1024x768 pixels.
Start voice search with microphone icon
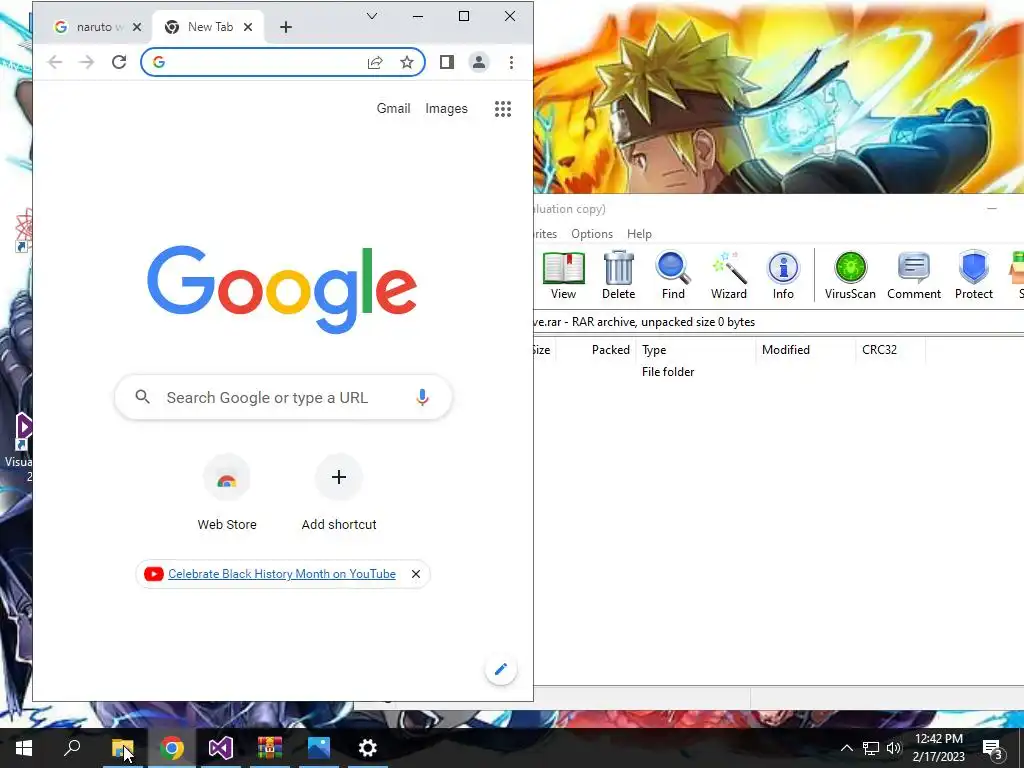423,397
